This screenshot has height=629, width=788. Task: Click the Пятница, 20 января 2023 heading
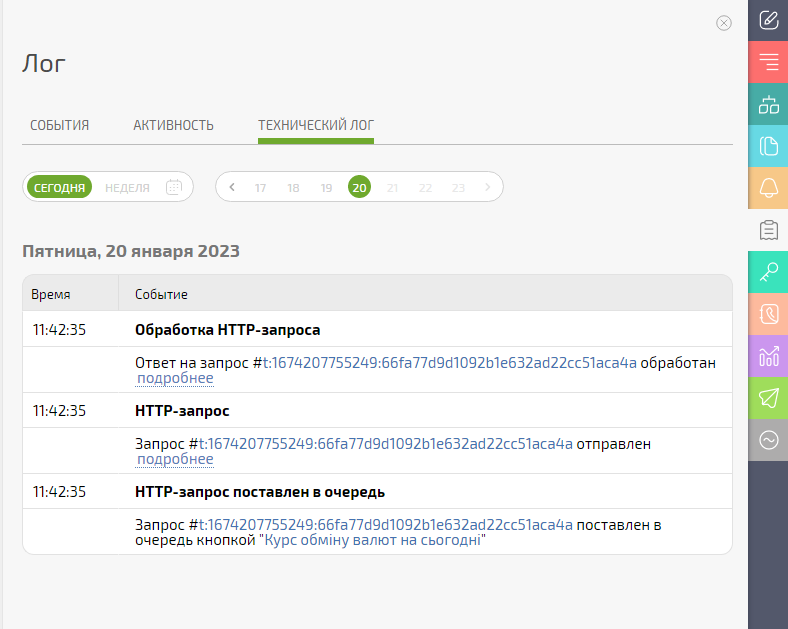pyautogui.click(x=131, y=251)
